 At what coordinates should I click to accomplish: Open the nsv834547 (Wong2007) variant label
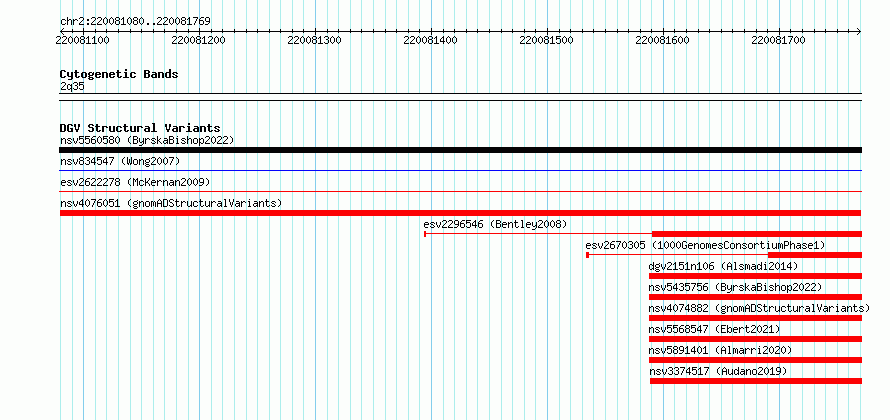tap(120, 161)
